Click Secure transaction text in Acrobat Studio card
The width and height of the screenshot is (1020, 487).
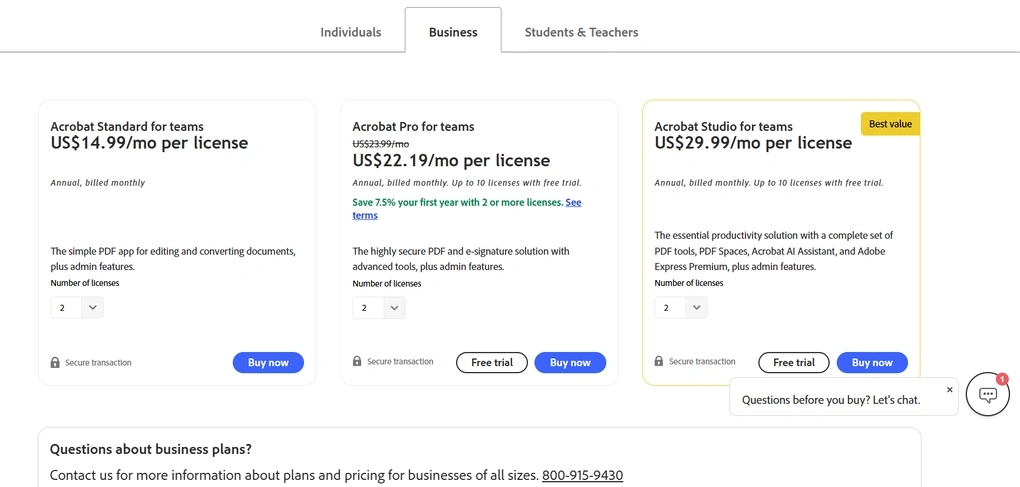pyautogui.click(x=702, y=362)
